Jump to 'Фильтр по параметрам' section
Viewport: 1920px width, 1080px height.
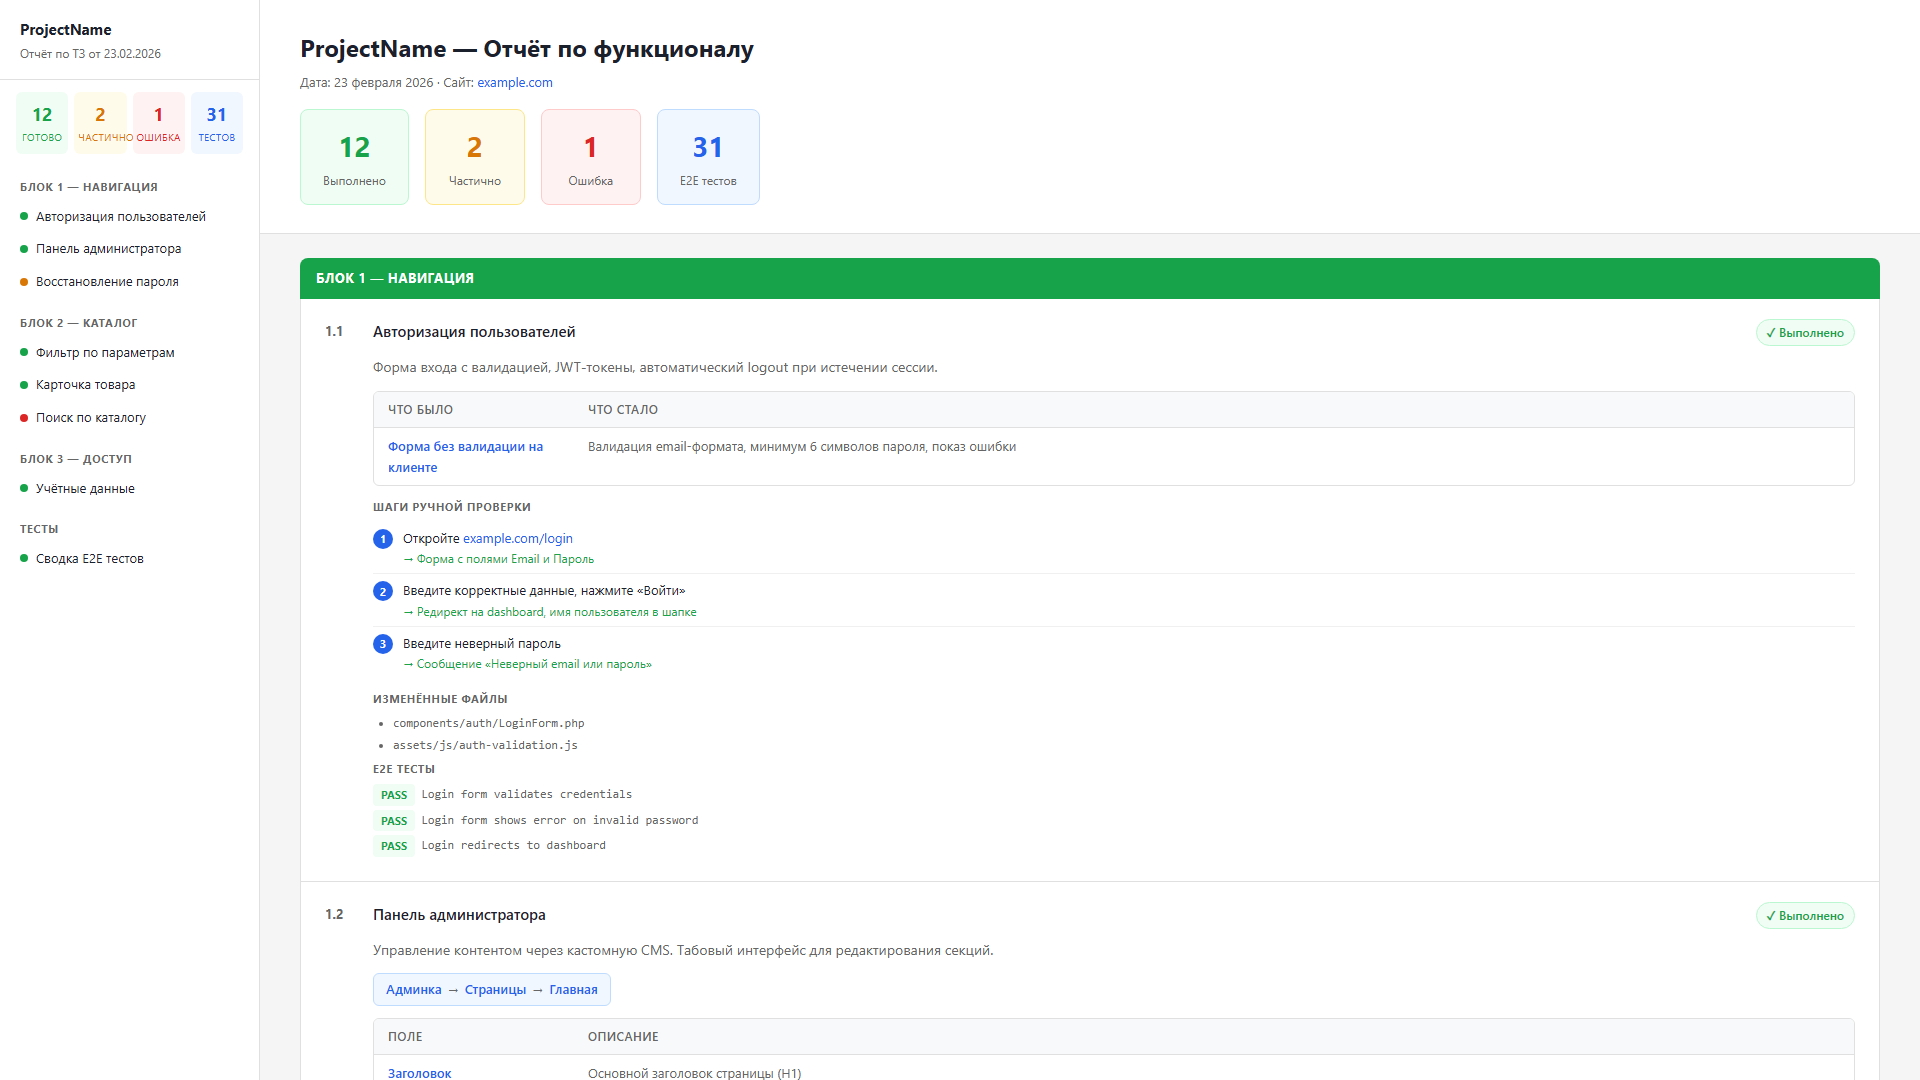pyautogui.click(x=105, y=353)
